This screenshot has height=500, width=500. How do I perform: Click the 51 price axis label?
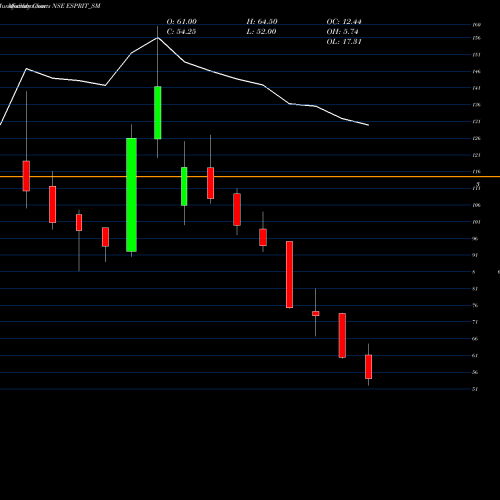(475, 389)
